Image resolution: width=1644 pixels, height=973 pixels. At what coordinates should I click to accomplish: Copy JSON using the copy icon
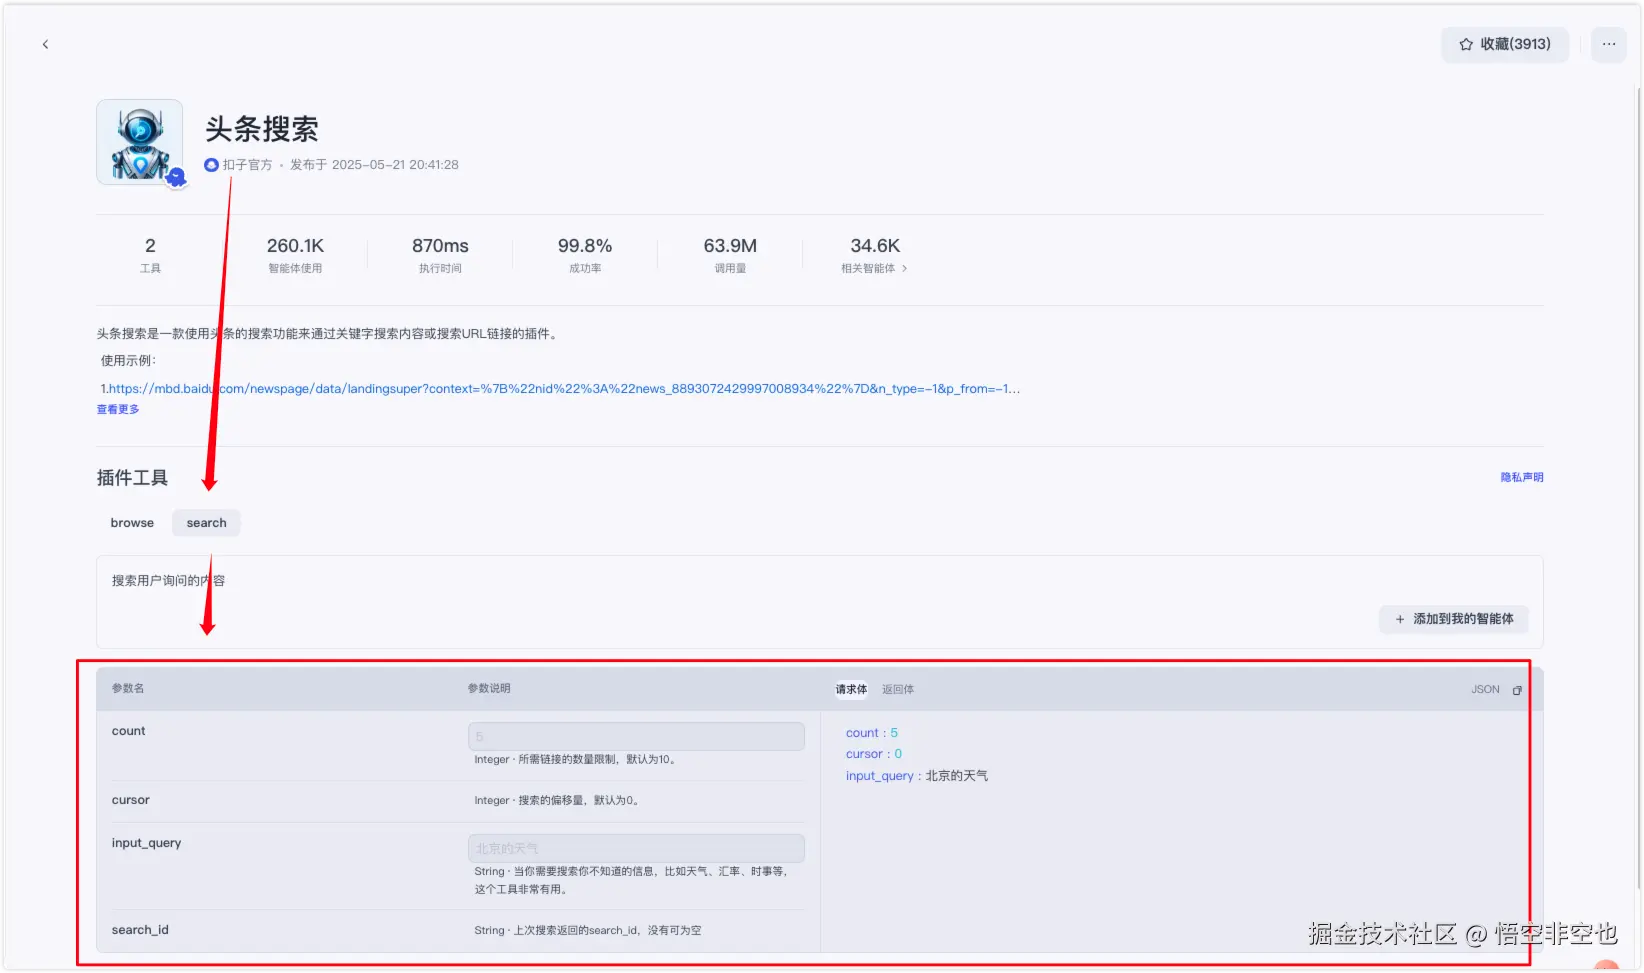tap(1517, 691)
